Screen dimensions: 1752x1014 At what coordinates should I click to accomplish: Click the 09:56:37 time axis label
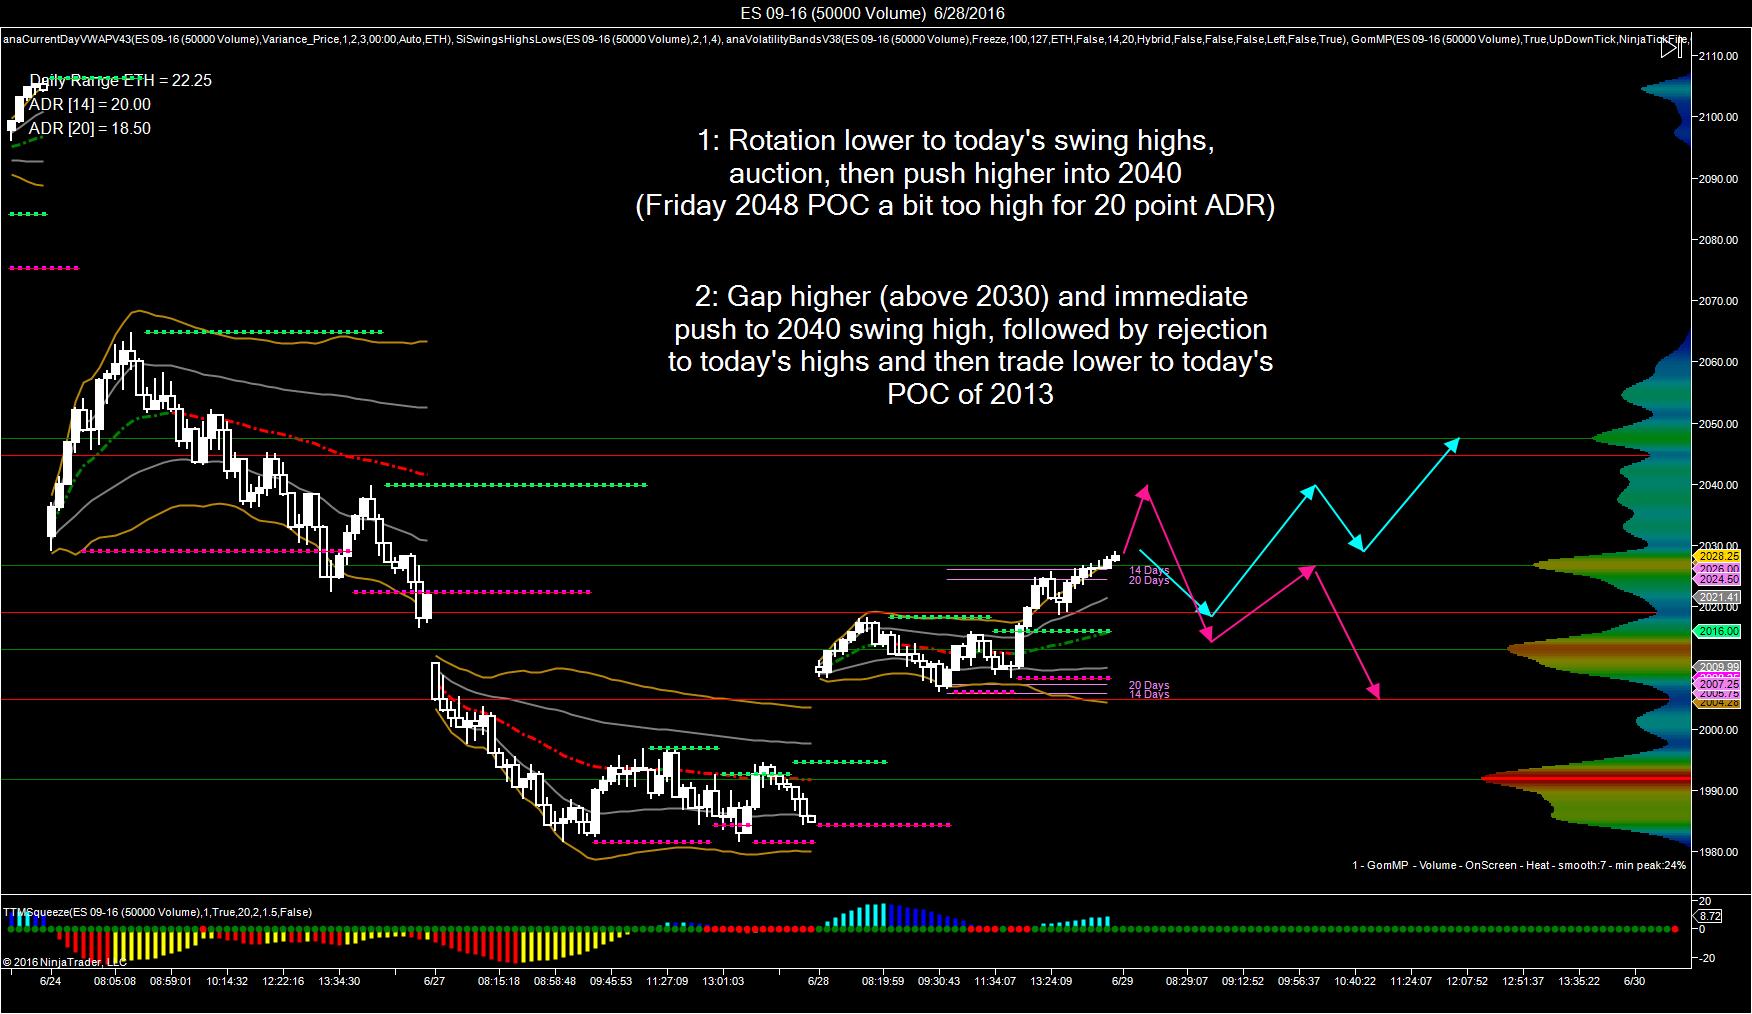click(1300, 981)
